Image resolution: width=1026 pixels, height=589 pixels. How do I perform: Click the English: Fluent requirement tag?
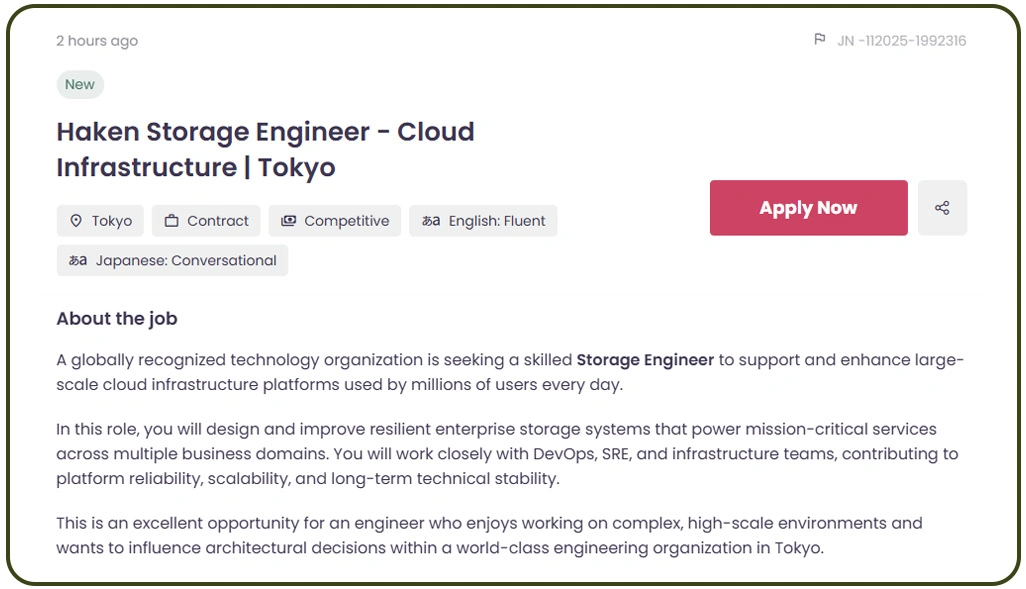pyautogui.click(x=483, y=221)
